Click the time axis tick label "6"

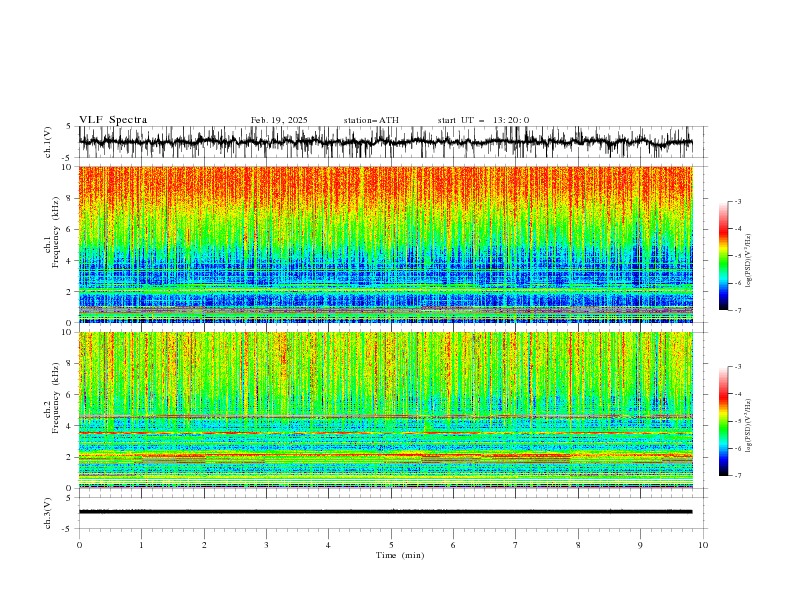[453, 545]
